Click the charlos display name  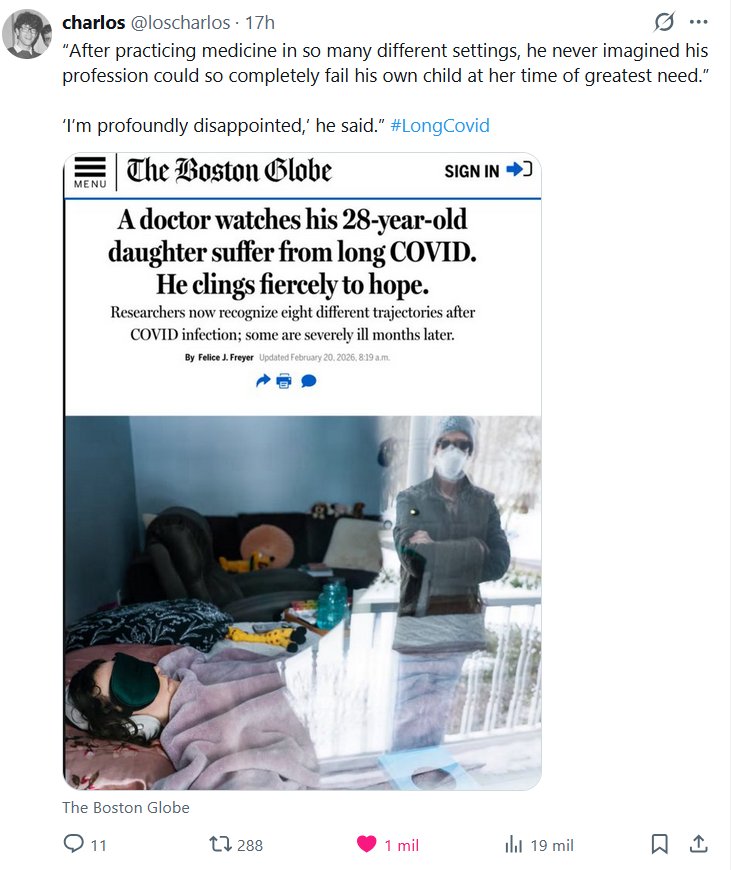click(x=94, y=23)
